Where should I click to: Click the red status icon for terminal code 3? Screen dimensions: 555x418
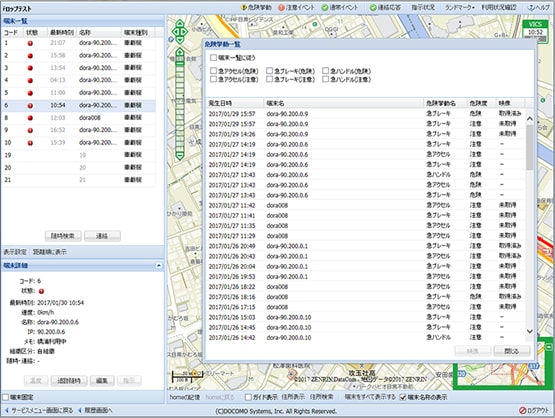point(30,68)
